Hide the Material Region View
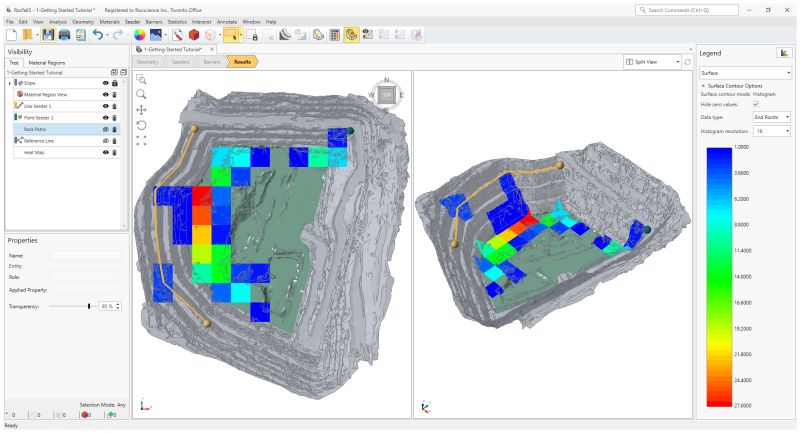 pyautogui.click(x=106, y=94)
